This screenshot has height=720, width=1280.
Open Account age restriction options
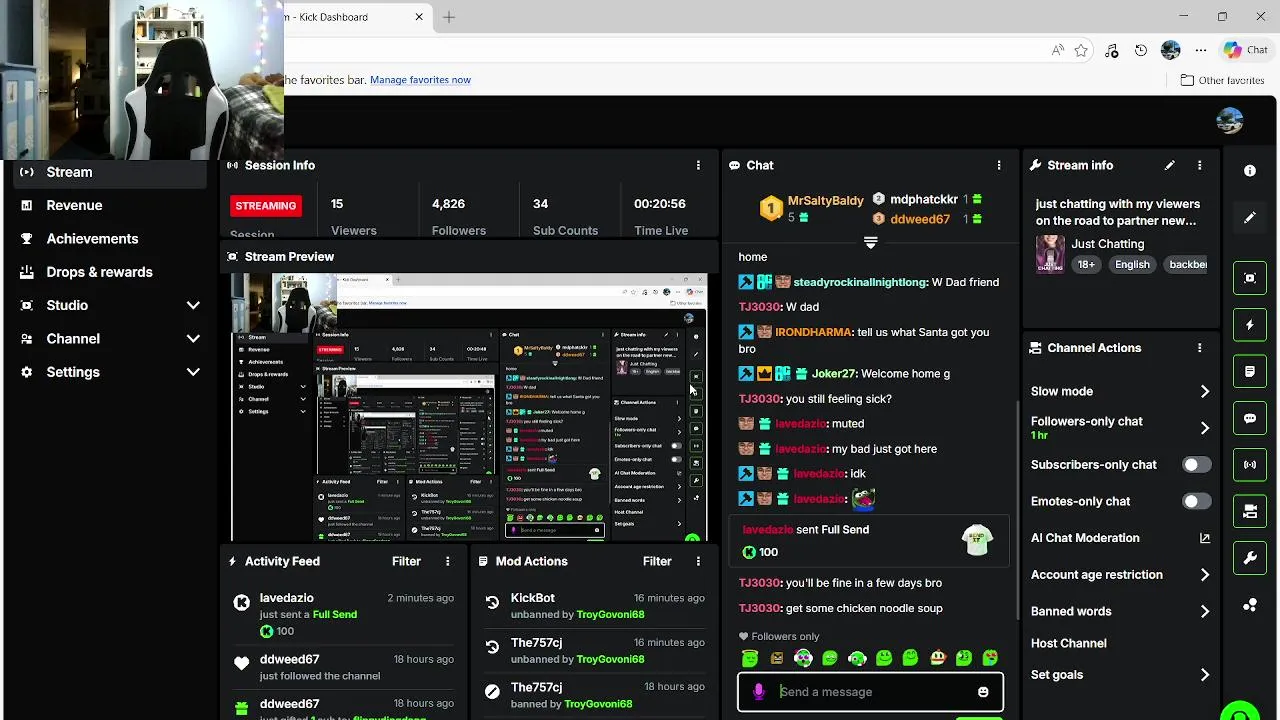(x=1204, y=575)
